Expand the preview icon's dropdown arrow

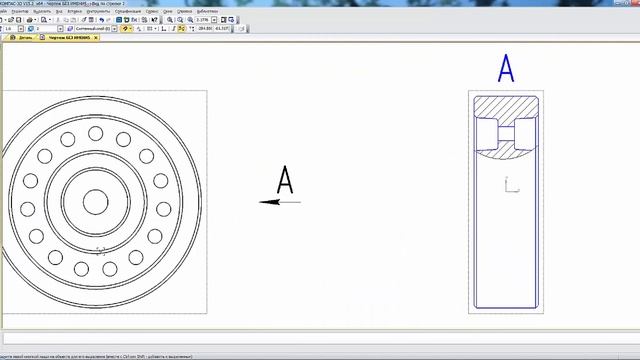50,20
